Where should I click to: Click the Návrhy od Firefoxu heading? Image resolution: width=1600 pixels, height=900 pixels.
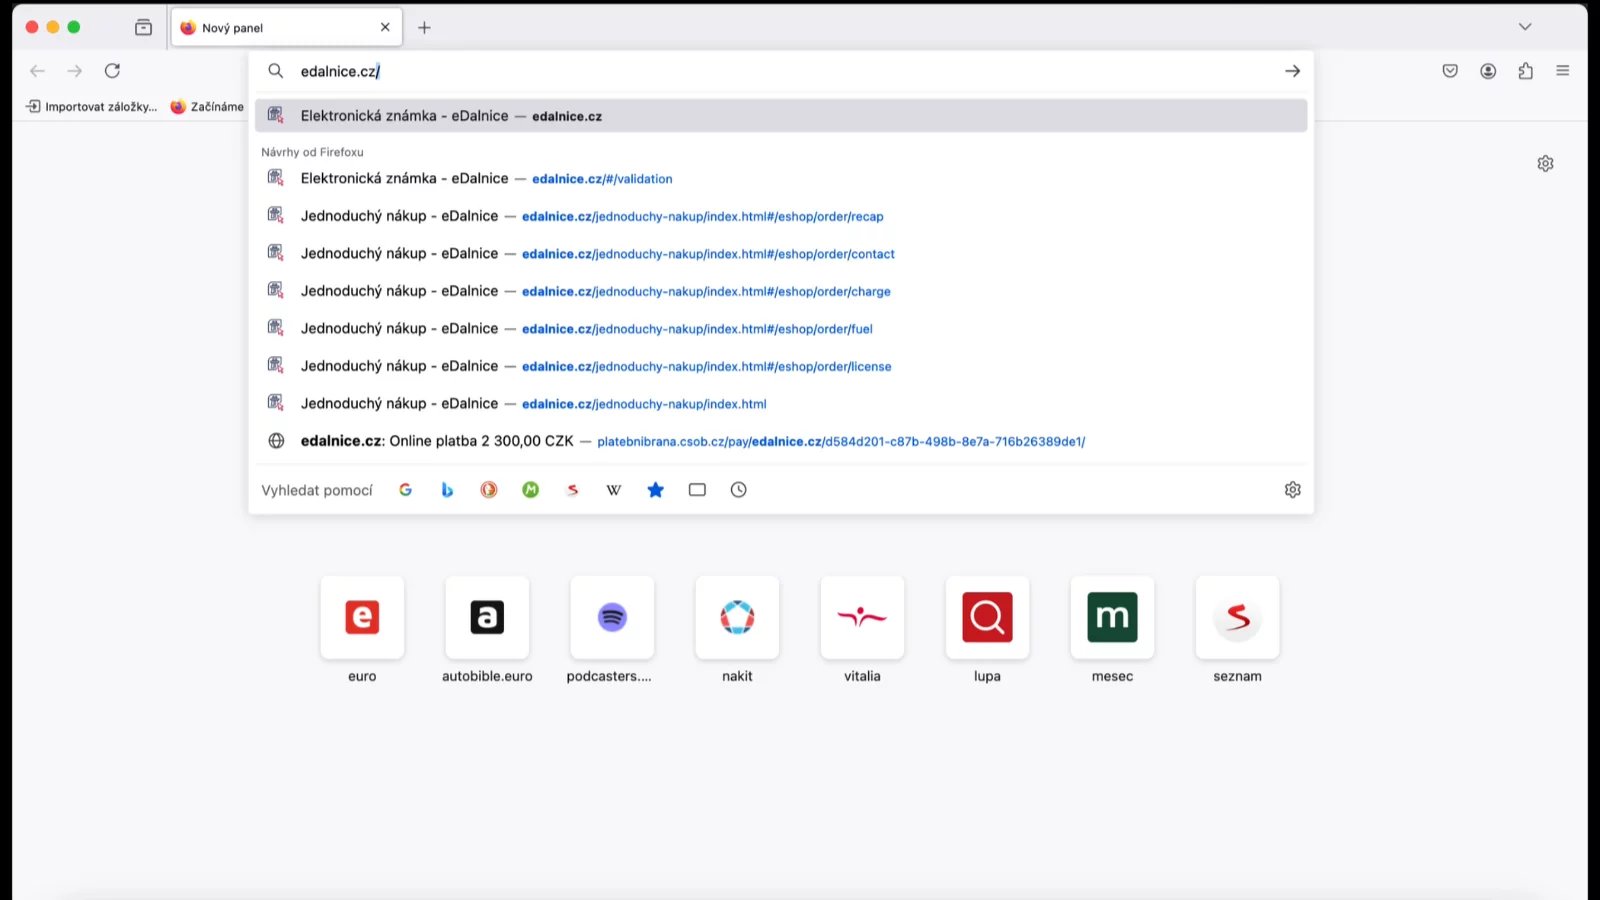coord(312,152)
